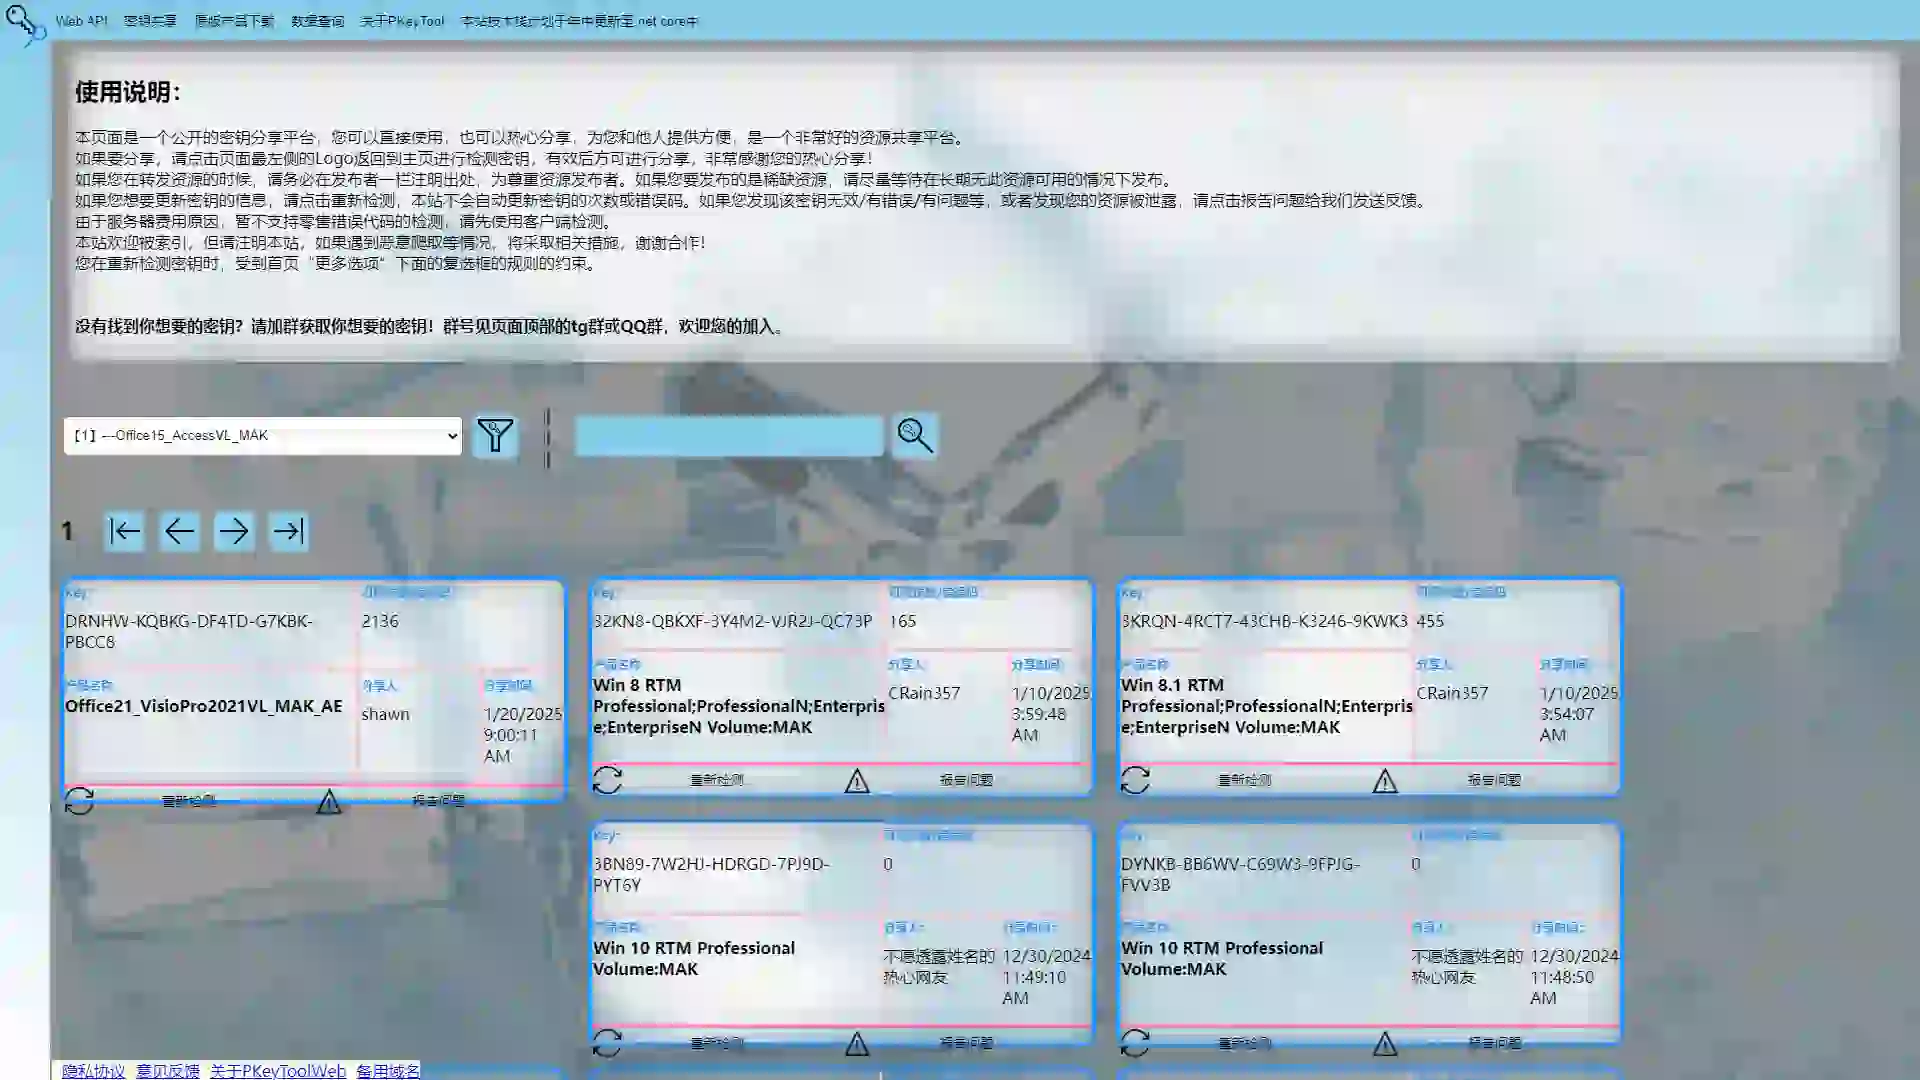Select key text DYNKB-BB6WV-C69W3-9FPJG-FVV3B
1920x1080 pixels.
pos(1240,874)
